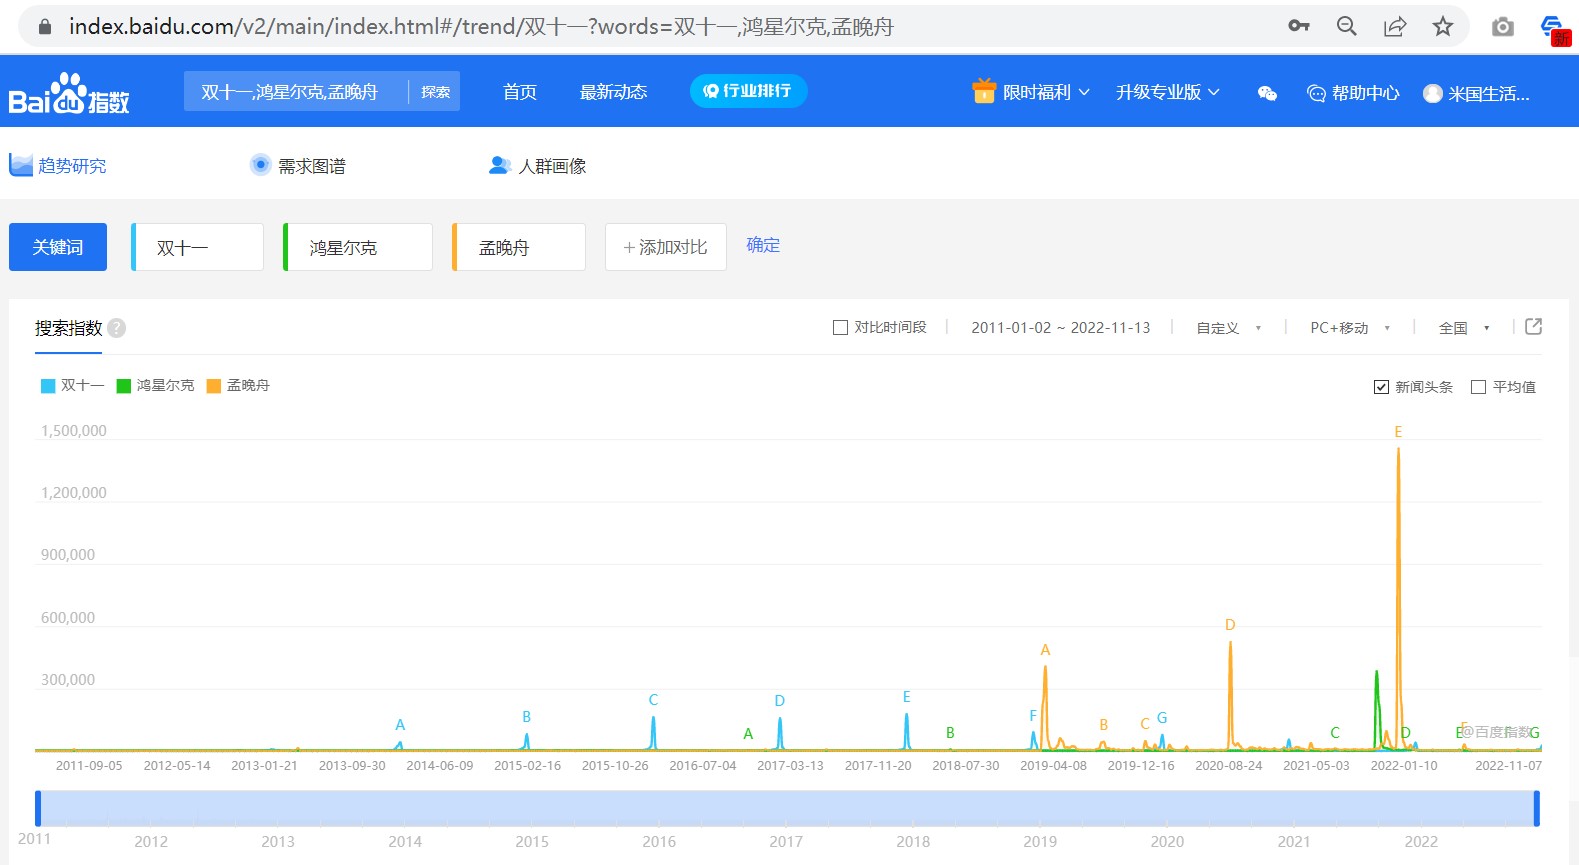The image size is (1579, 865).
Task: Click the blue 关键词 button
Action: (58, 247)
